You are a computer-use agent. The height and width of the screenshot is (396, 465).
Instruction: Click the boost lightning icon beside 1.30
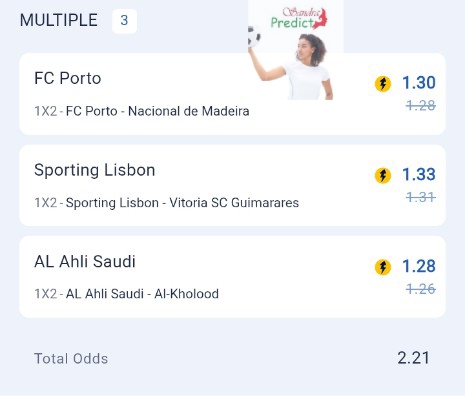[x=383, y=83]
